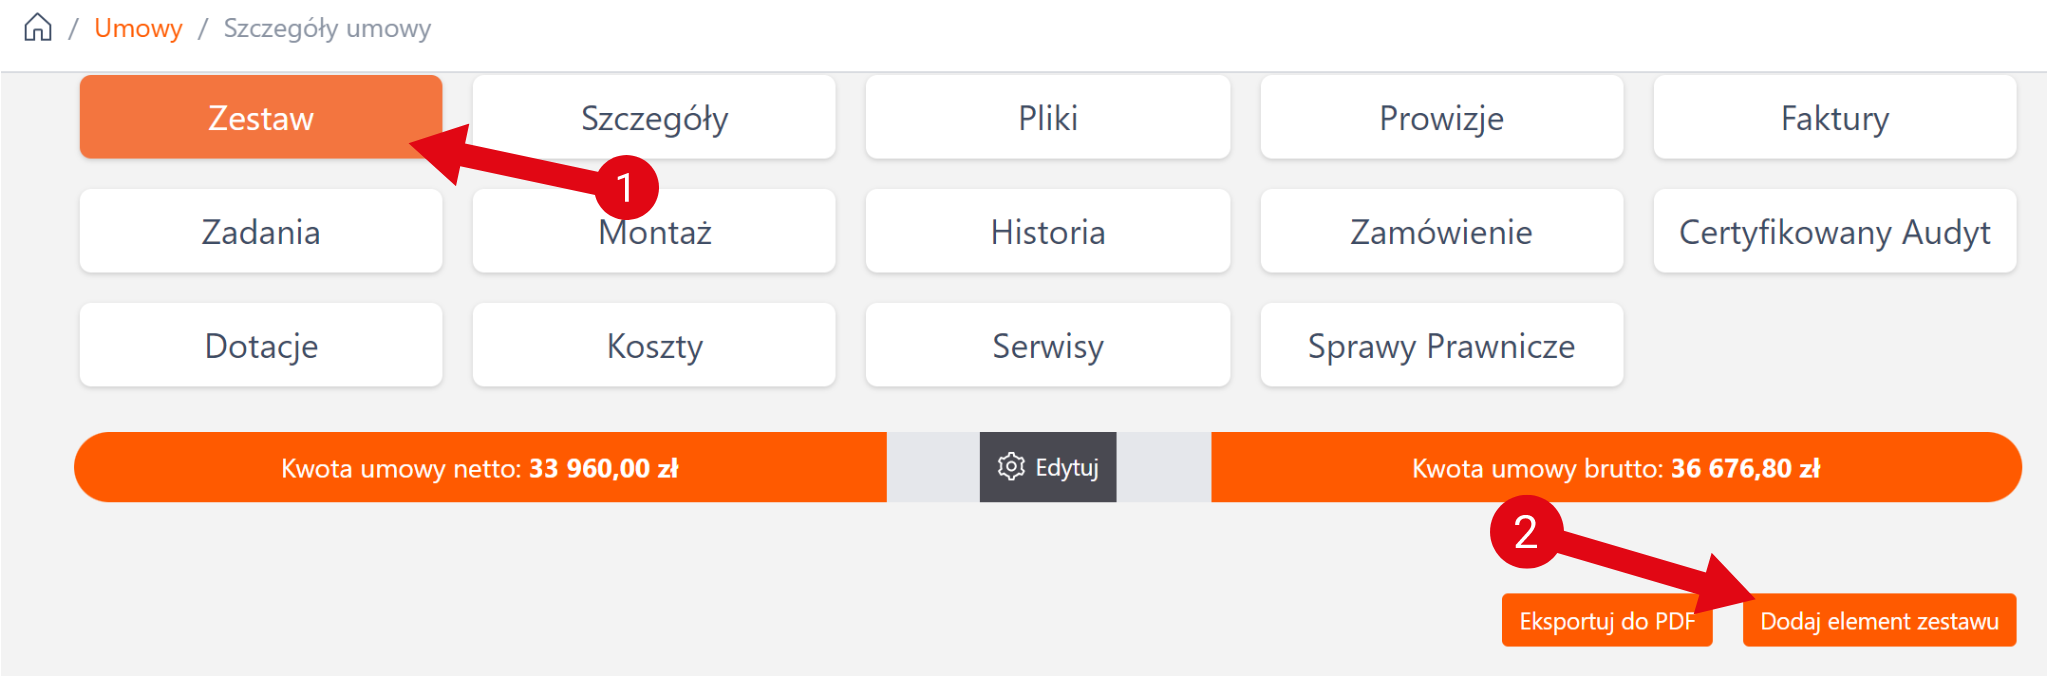Open the Pliki tab

1047,118
